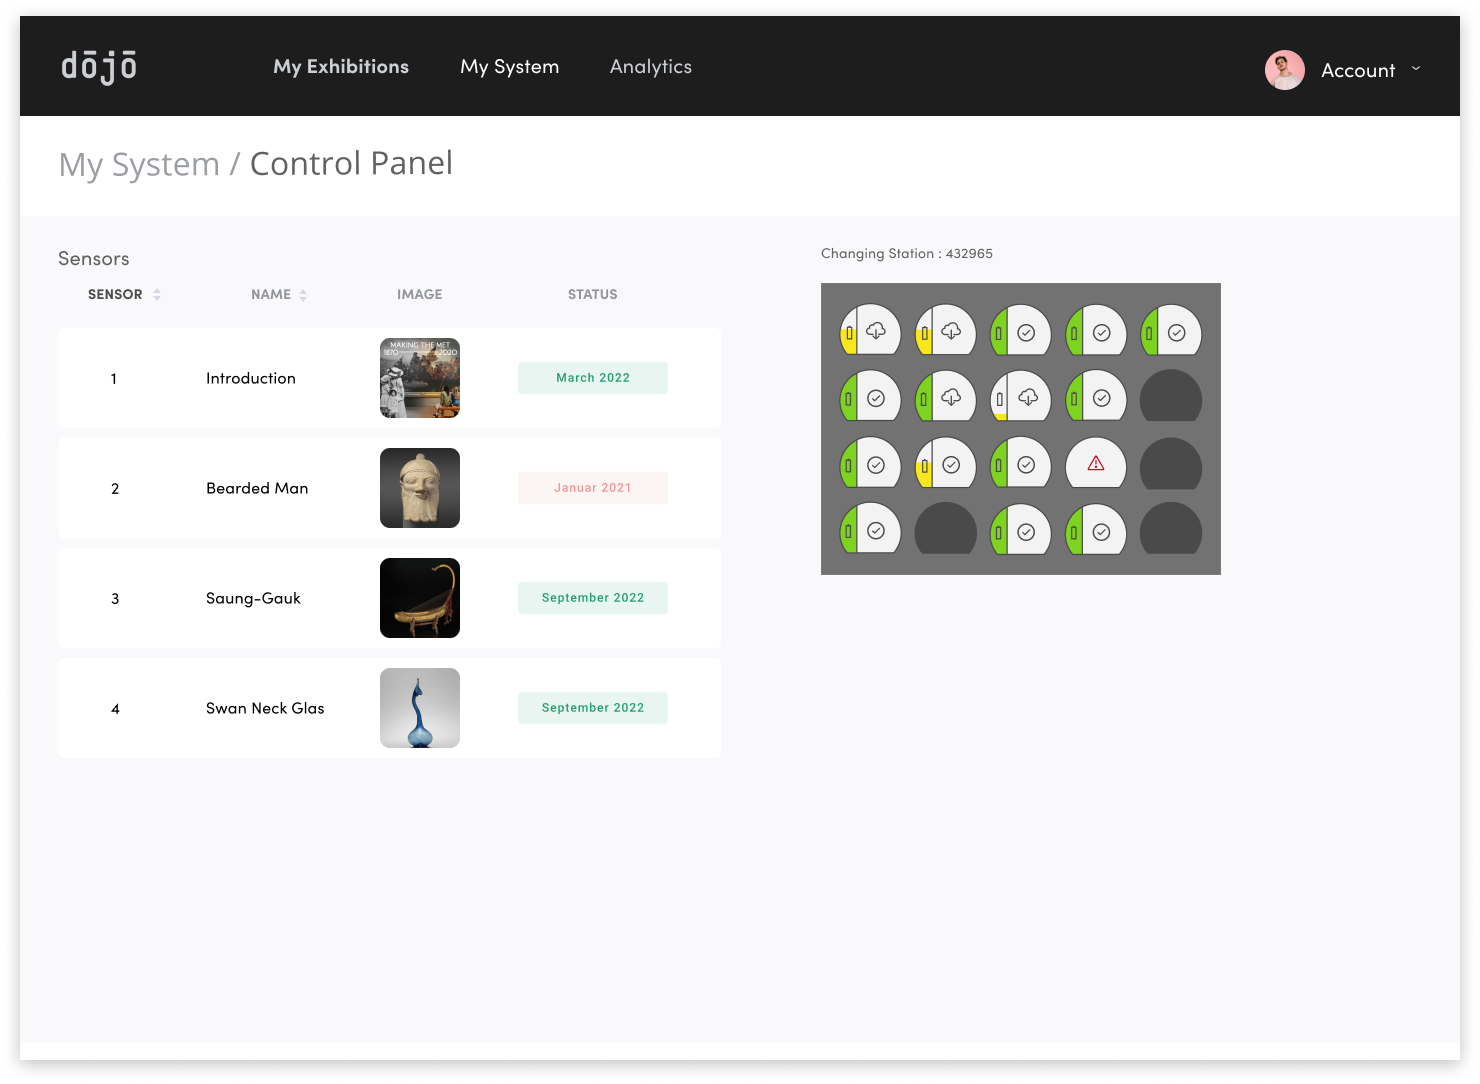Open the Saung-Gauk harp thumbnail
Image resolution: width=1480 pixels, height=1084 pixels.
(420, 598)
